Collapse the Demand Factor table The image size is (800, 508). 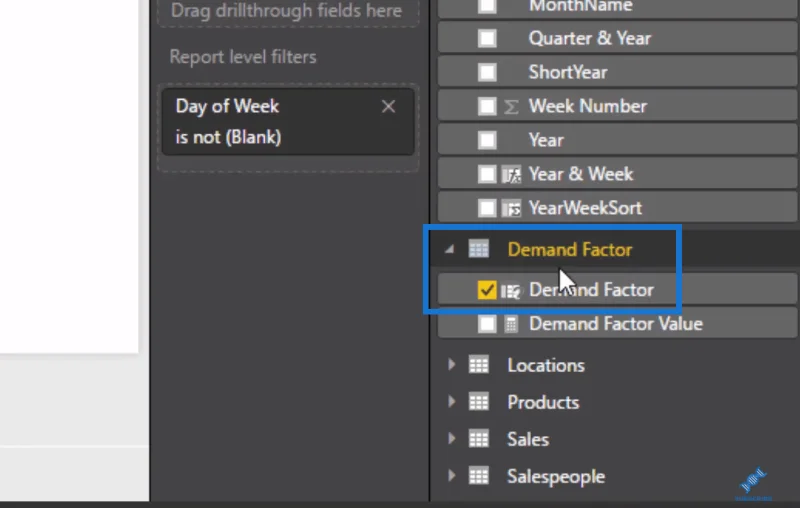[x=449, y=249]
